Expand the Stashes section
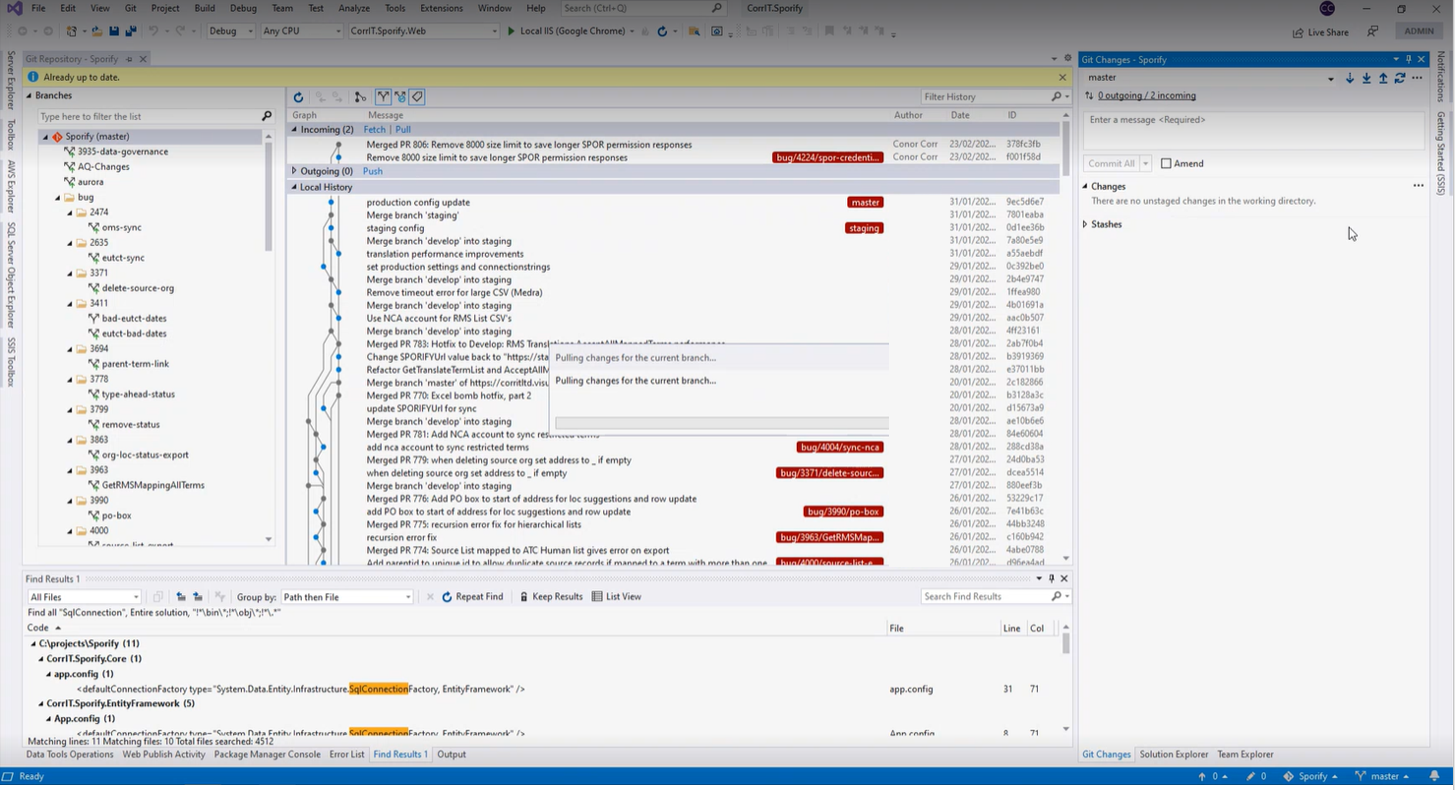The height and width of the screenshot is (790, 1455). pos(1086,224)
